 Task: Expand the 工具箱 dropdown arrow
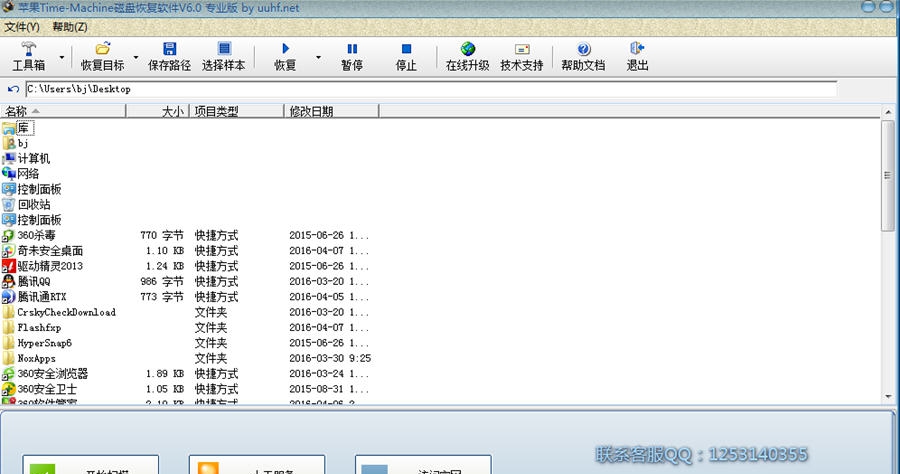click(x=61, y=57)
